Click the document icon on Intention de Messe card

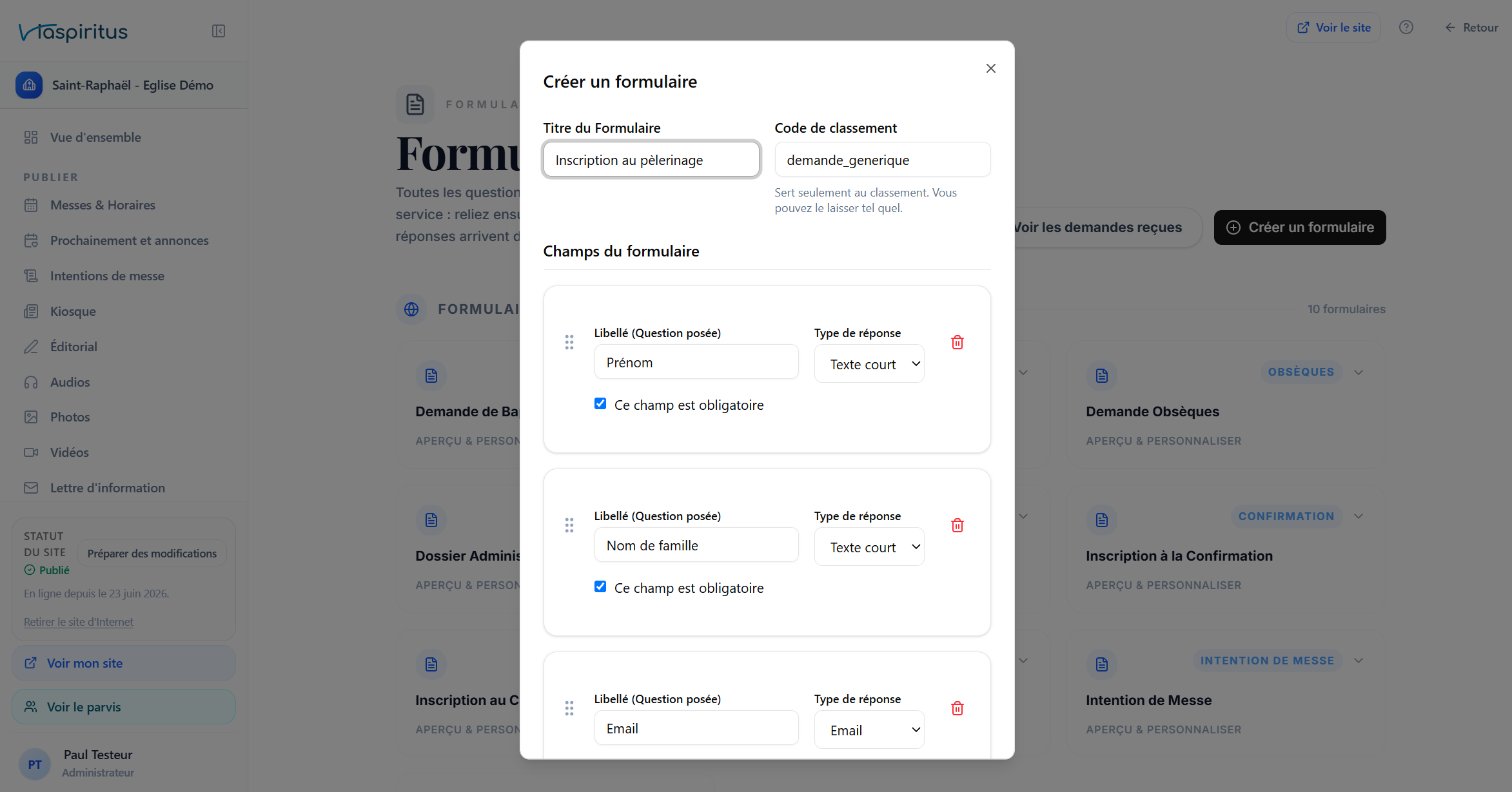pos(1101,664)
